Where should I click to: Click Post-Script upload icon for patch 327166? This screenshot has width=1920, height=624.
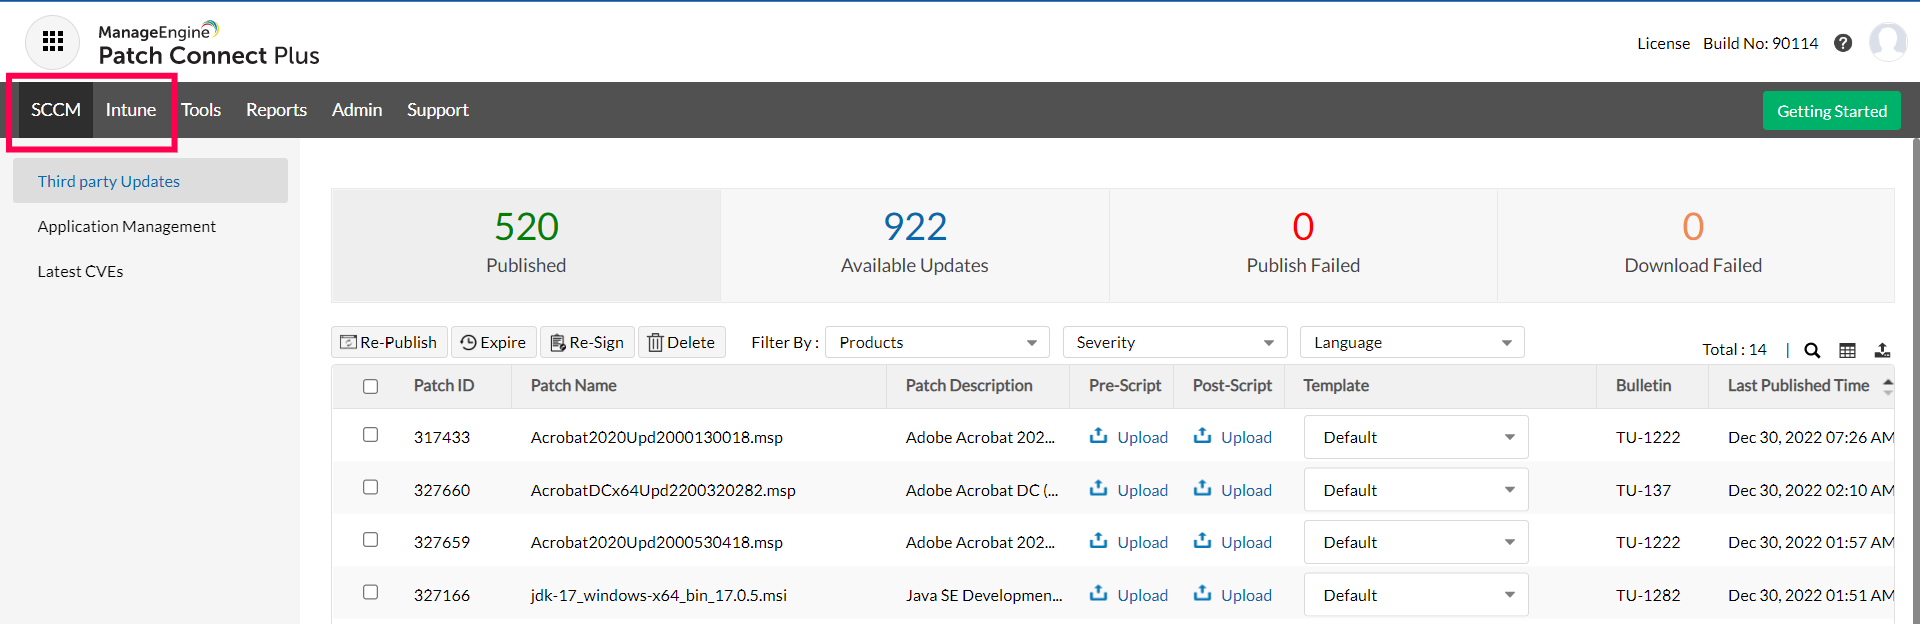[x=1202, y=594]
